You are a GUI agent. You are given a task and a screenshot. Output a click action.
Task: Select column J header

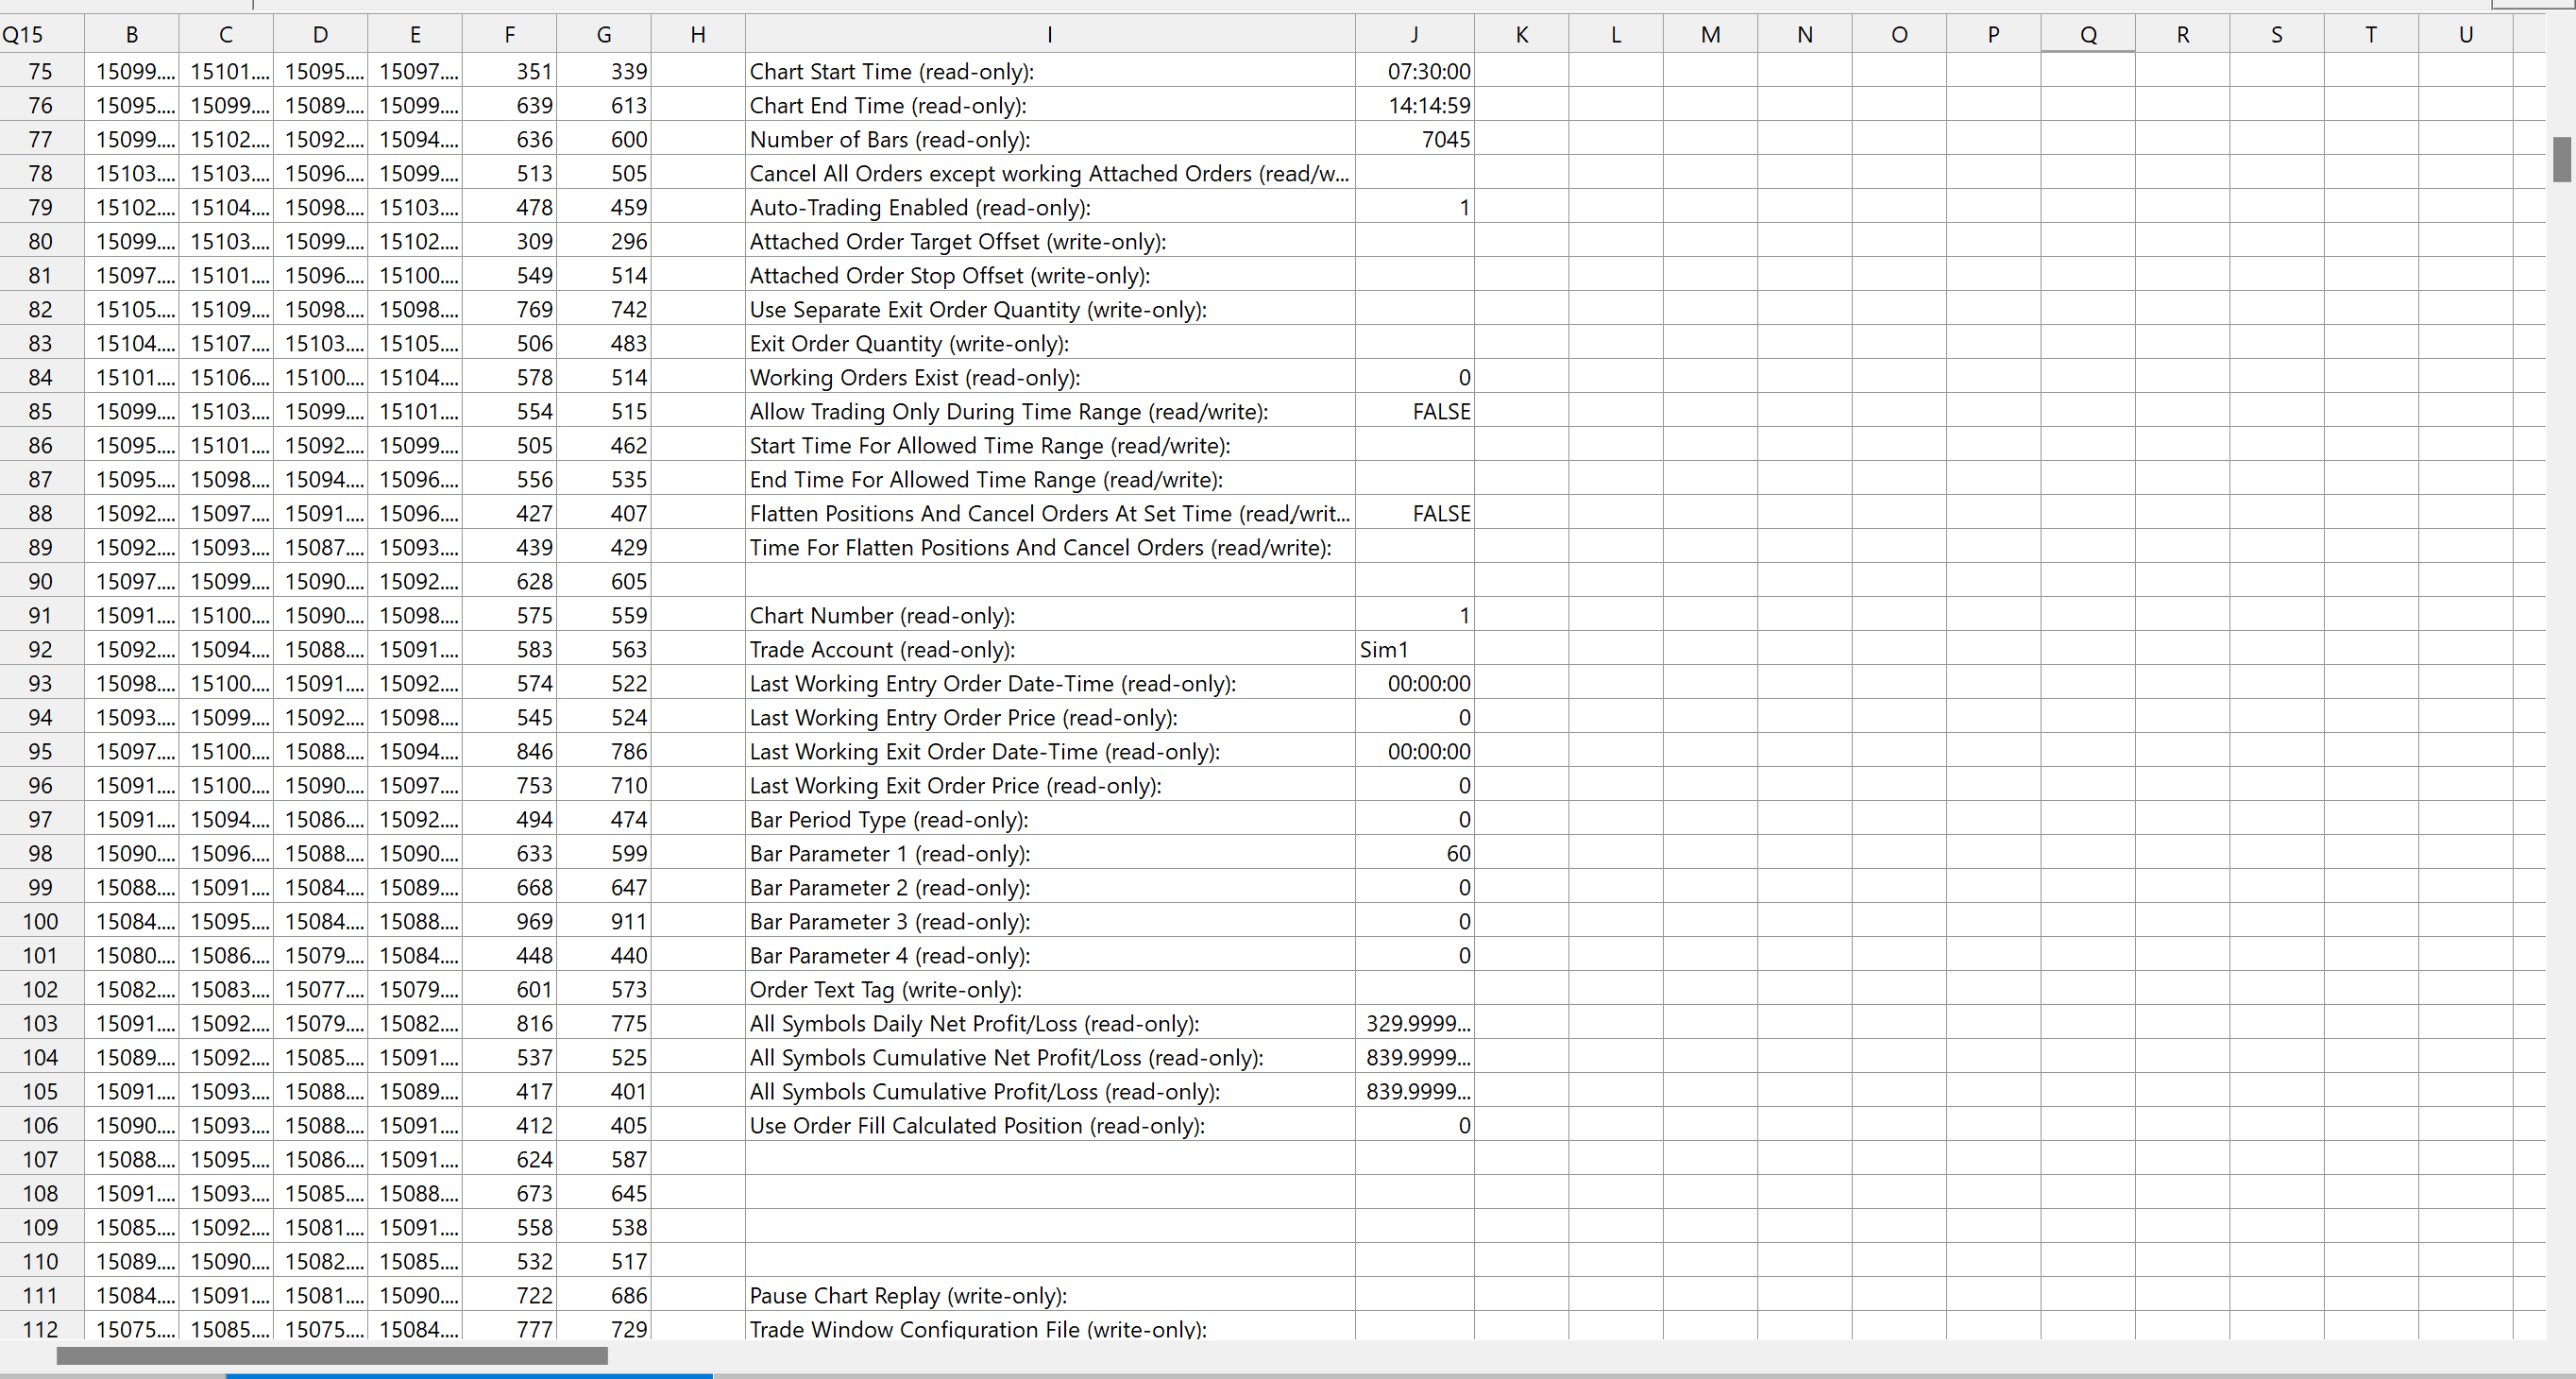coord(1414,35)
